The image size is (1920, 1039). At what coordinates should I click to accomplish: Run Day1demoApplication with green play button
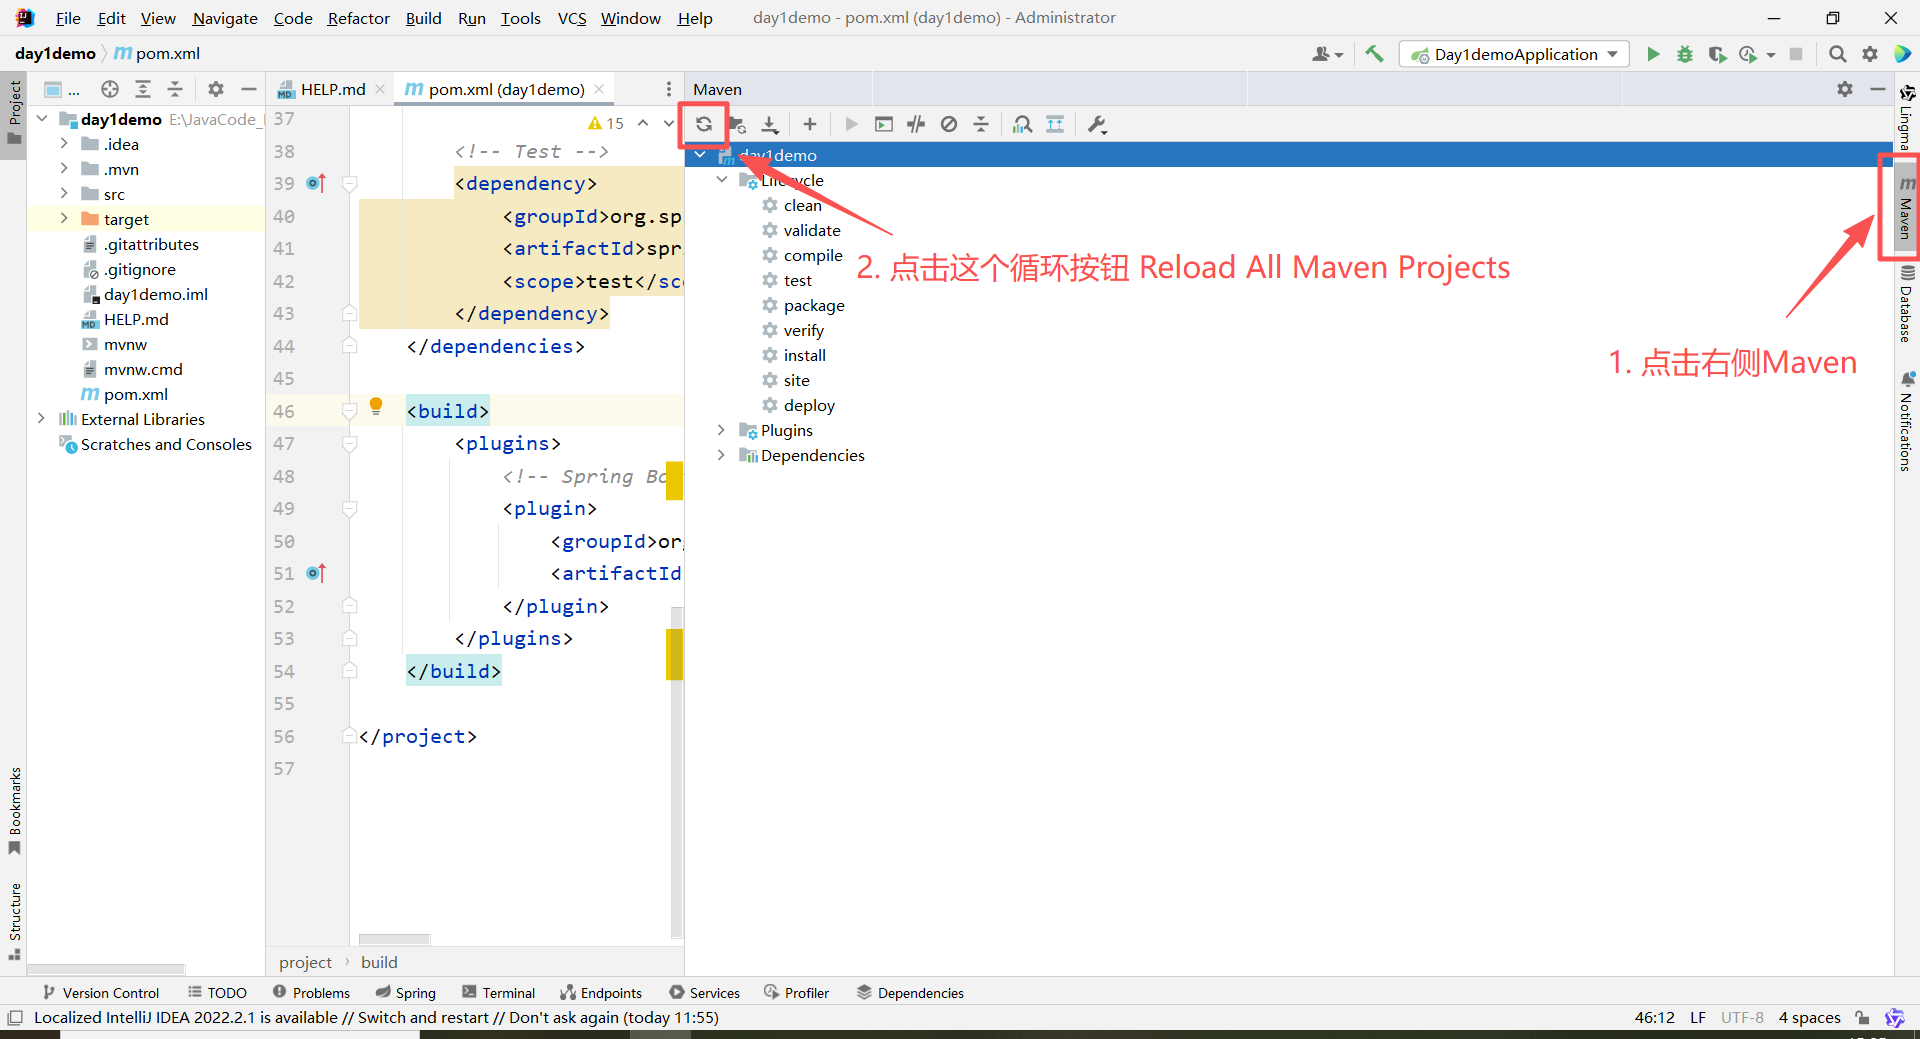coord(1653,54)
